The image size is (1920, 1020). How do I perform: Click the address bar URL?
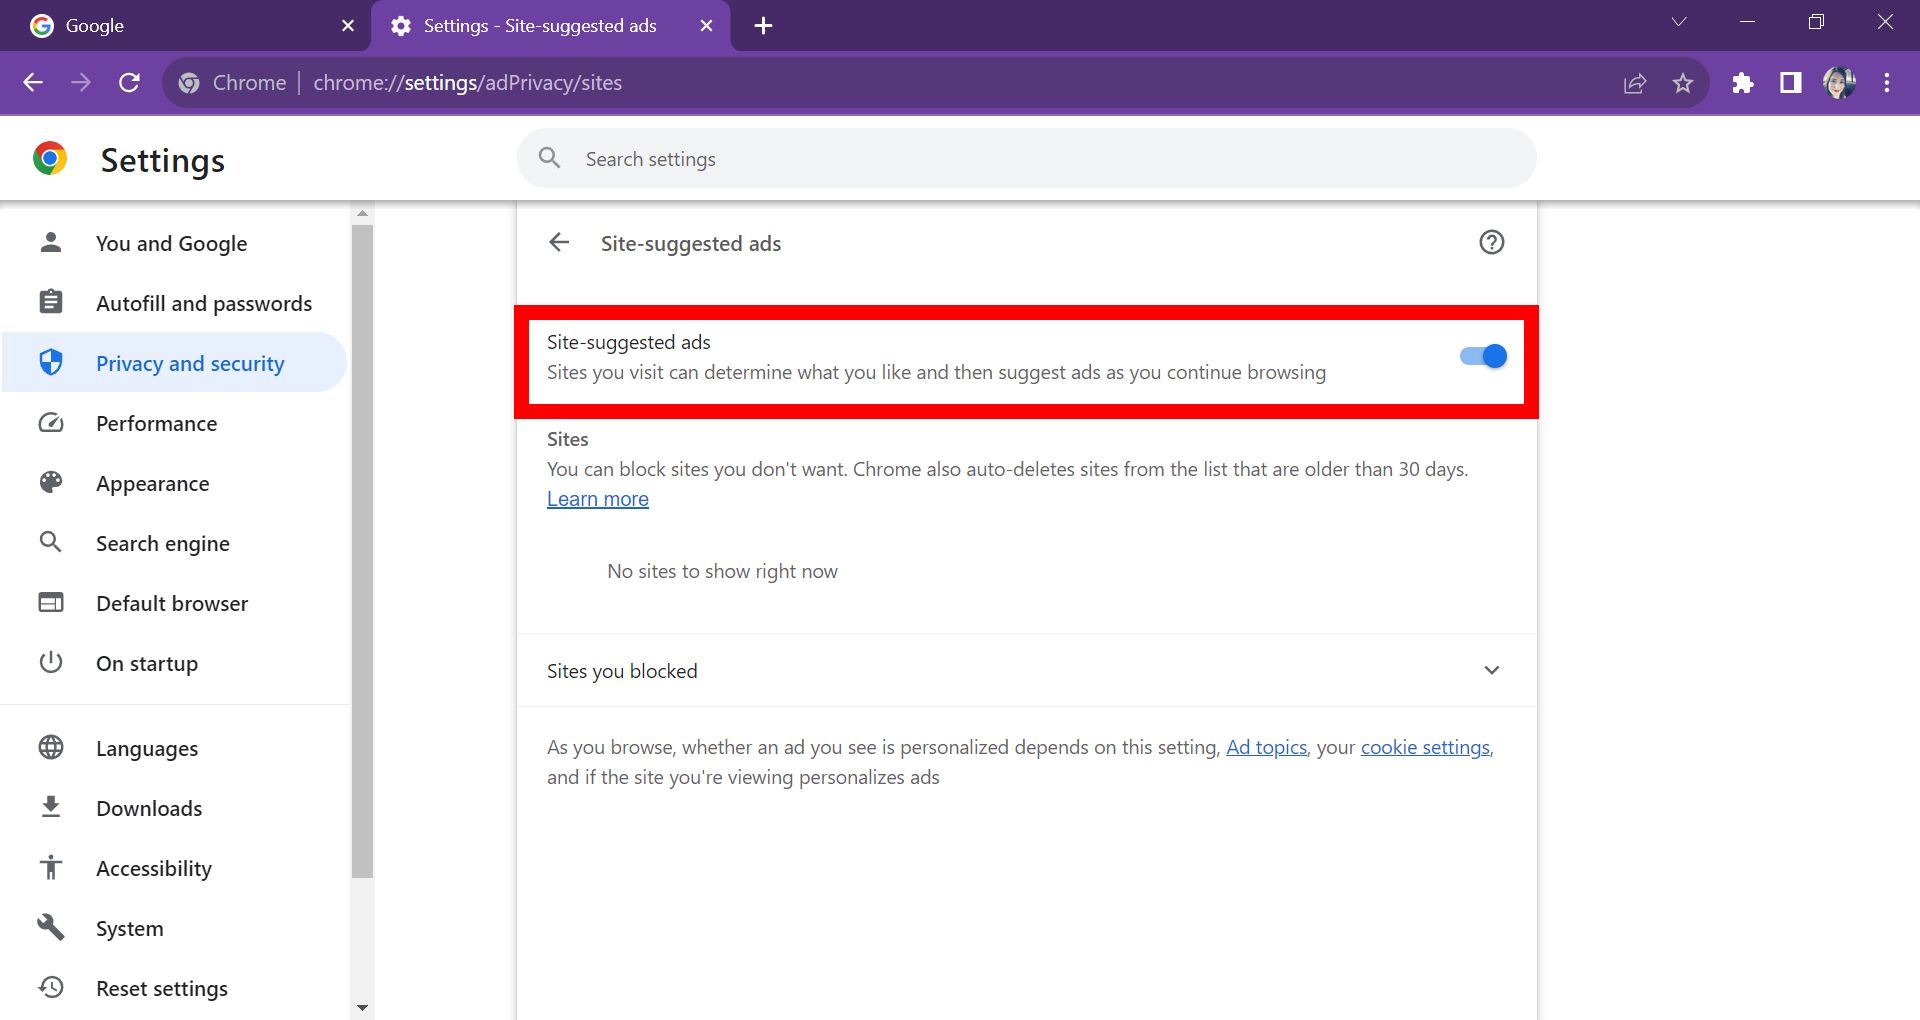coord(467,83)
